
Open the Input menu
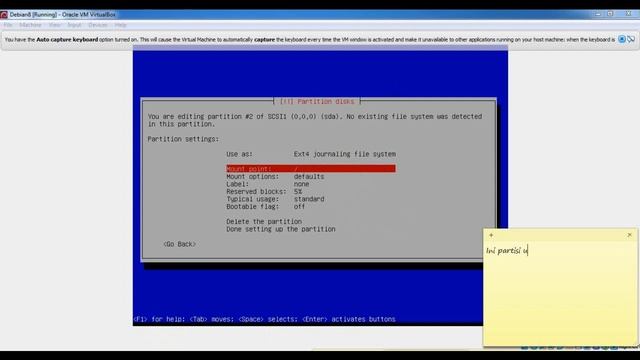coord(74,25)
